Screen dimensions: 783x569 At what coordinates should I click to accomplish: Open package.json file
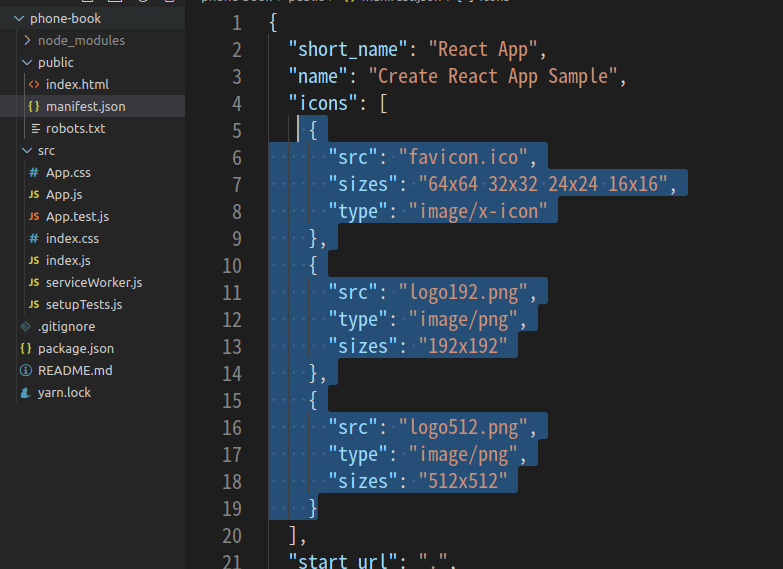pyautogui.click(x=76, y=349)
